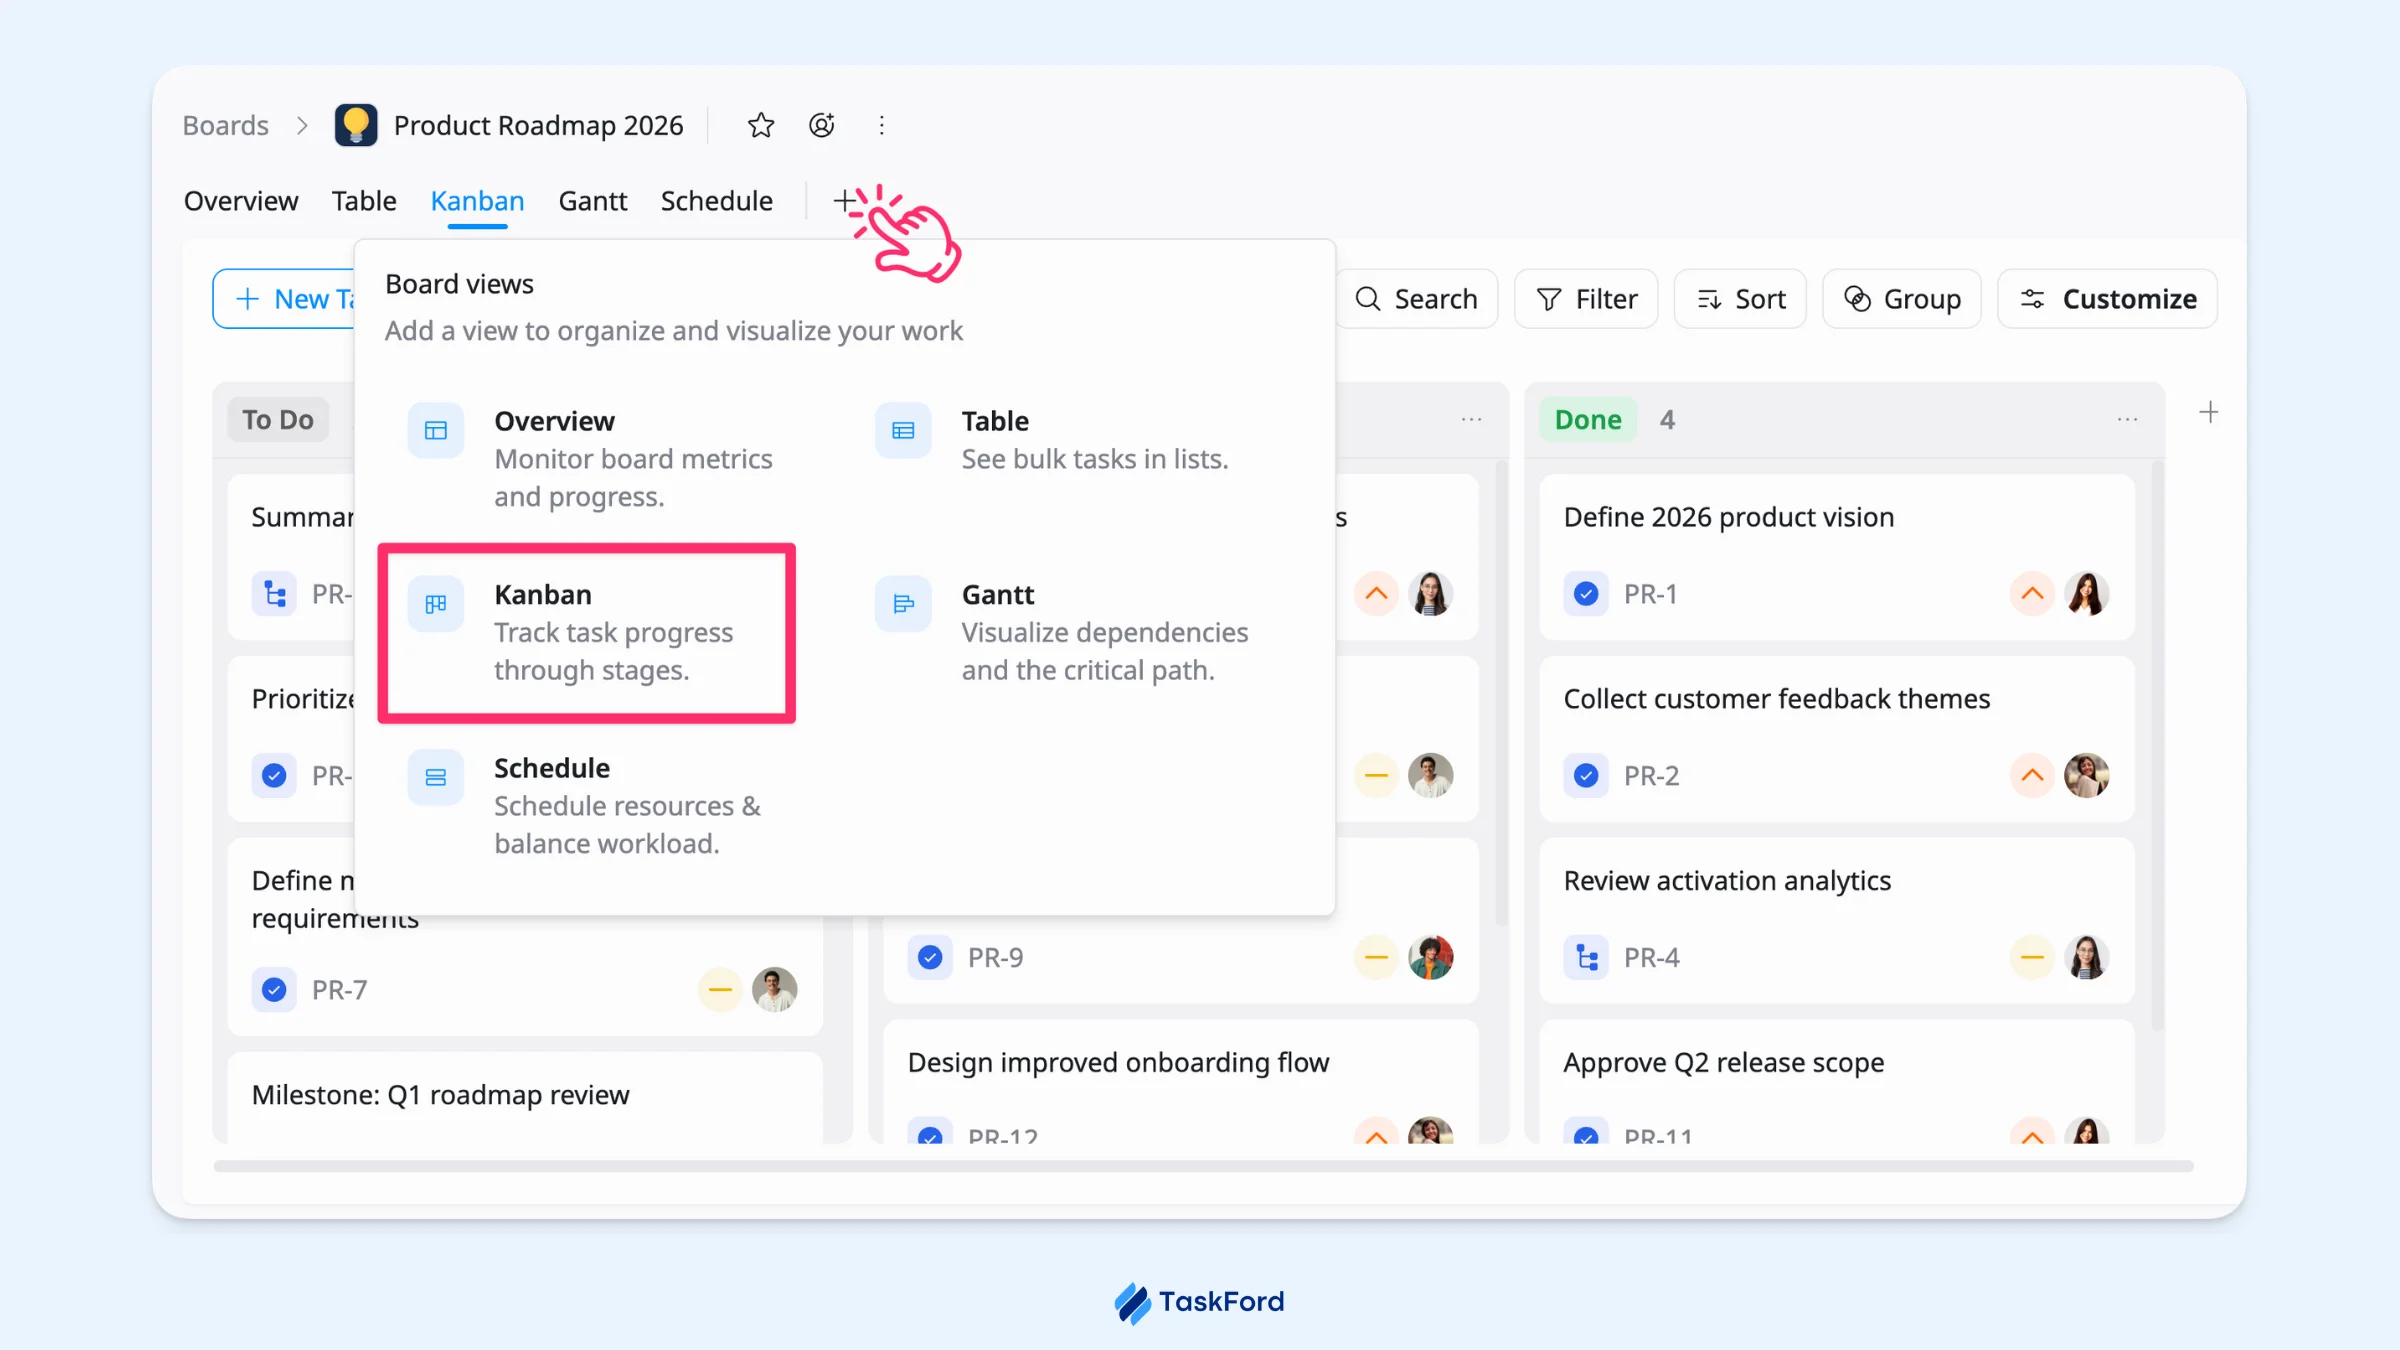This screenshot has width=2400, height=1350.
Task: Open the board's three-dot options menu
Action: [x=881, y=125]
